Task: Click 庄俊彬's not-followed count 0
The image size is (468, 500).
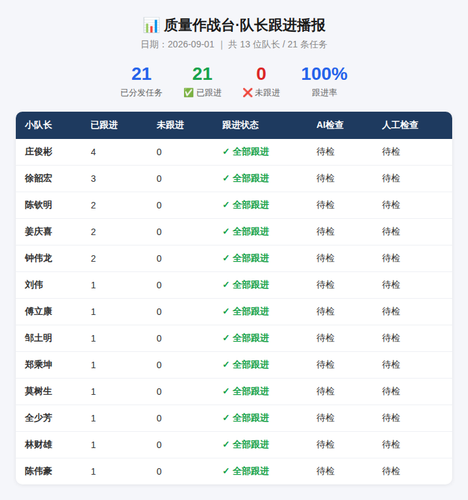Action: pos(159,152)
